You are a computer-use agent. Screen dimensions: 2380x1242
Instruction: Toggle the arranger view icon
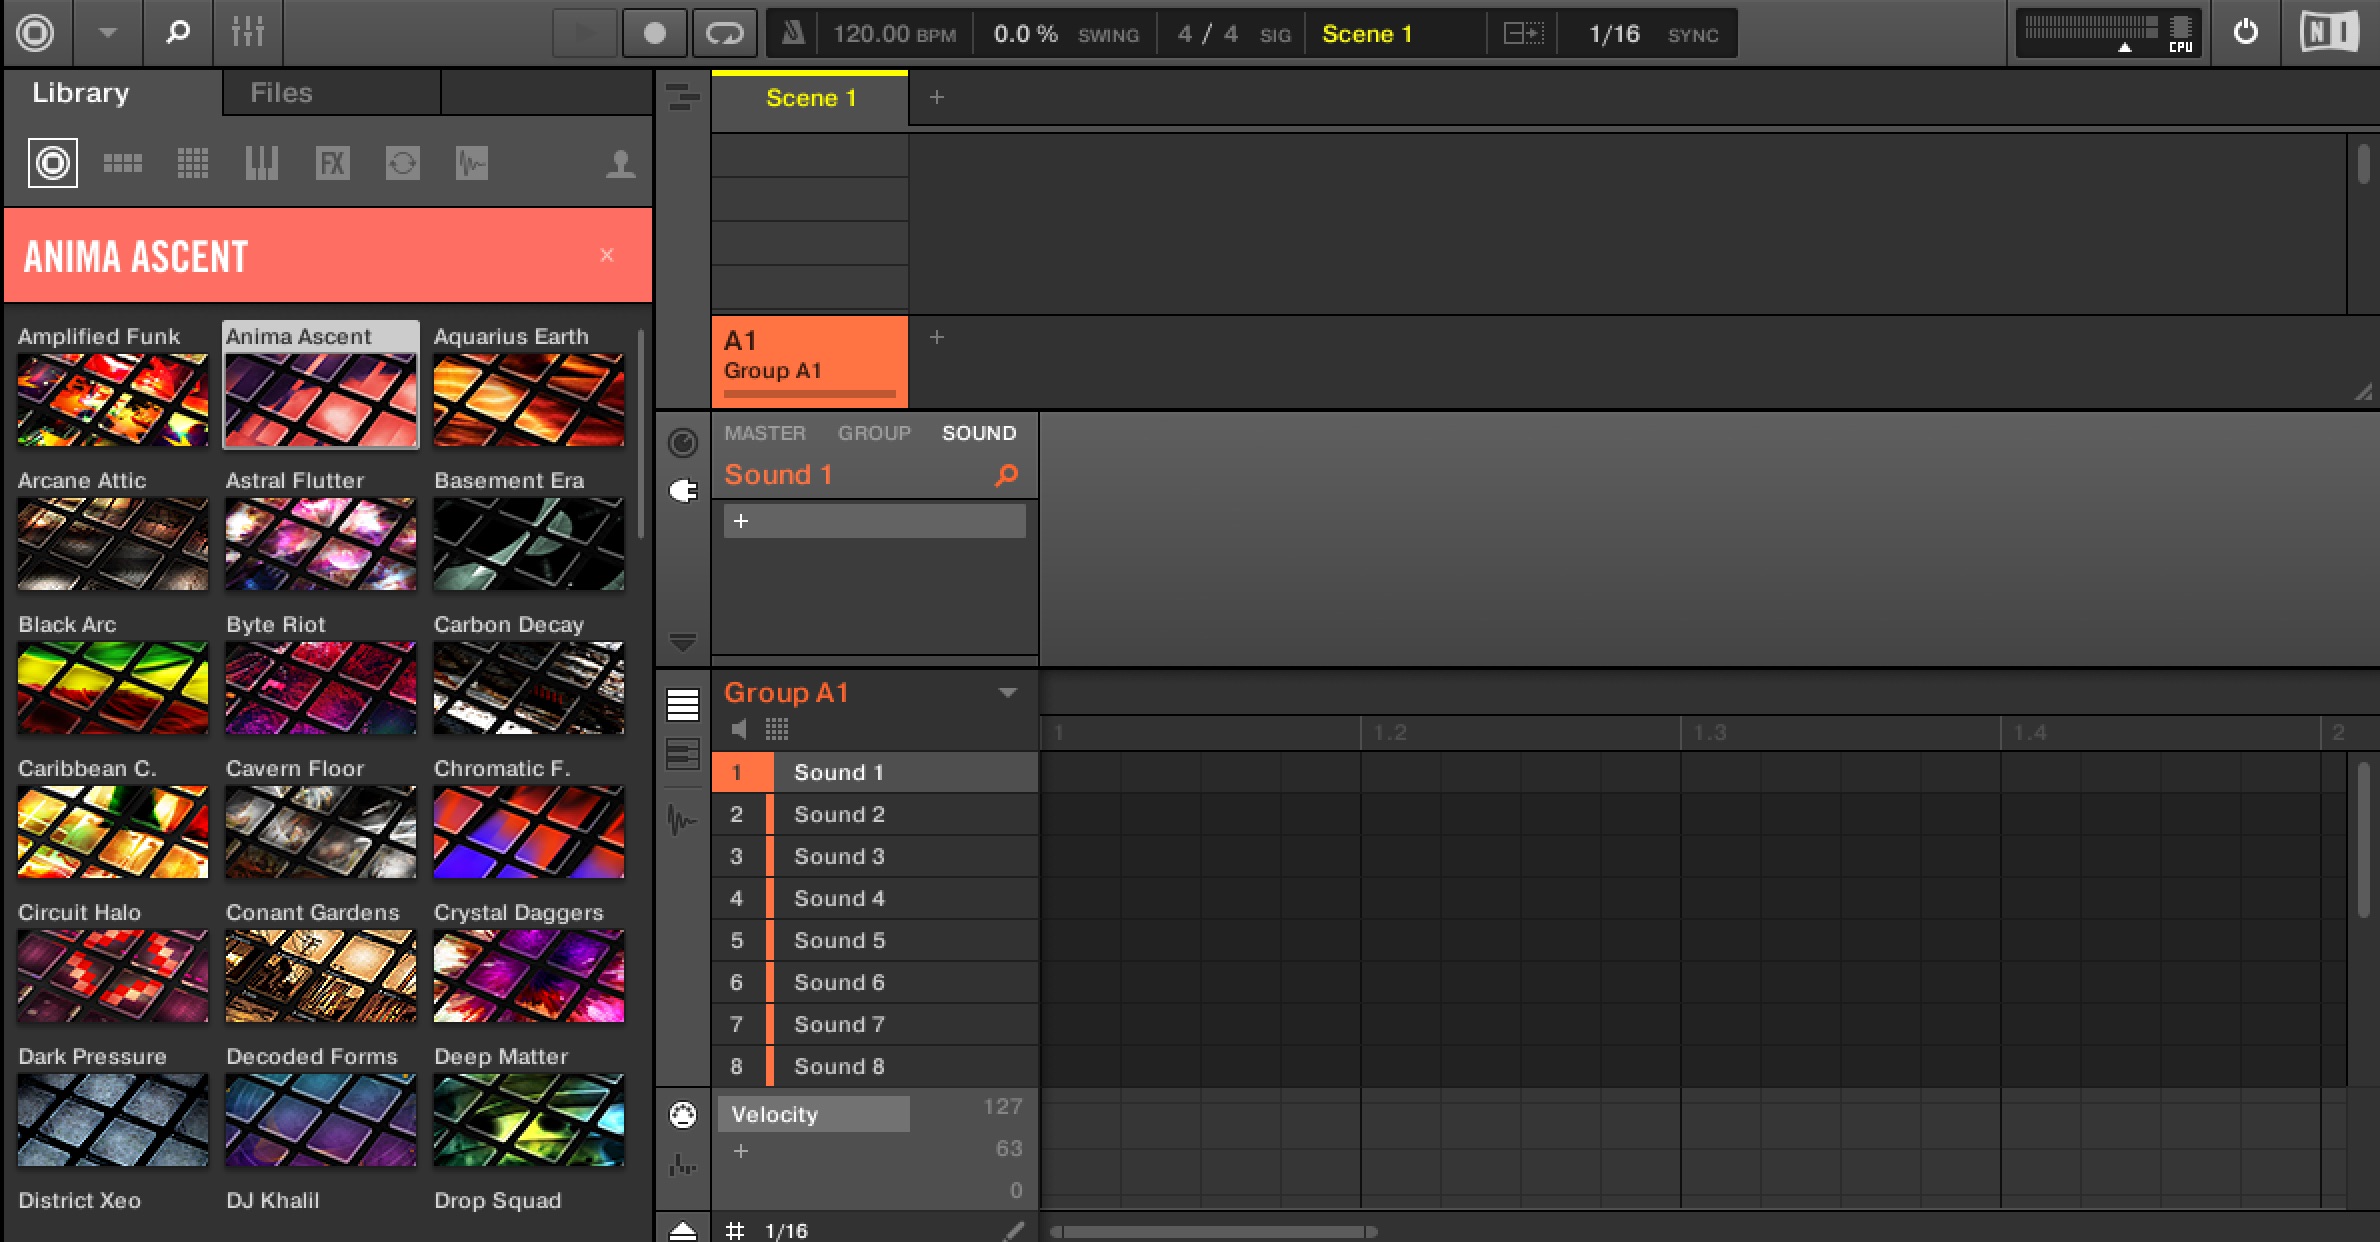tap(683, 97)
